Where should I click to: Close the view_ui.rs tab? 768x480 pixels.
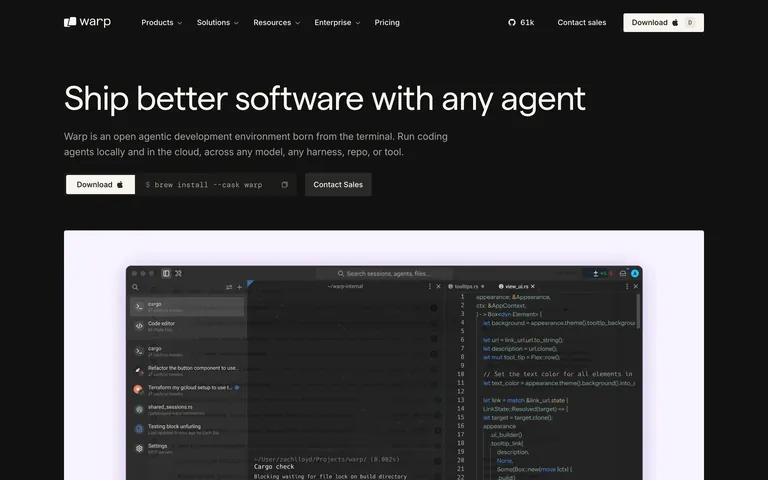(x=533, y=287)
